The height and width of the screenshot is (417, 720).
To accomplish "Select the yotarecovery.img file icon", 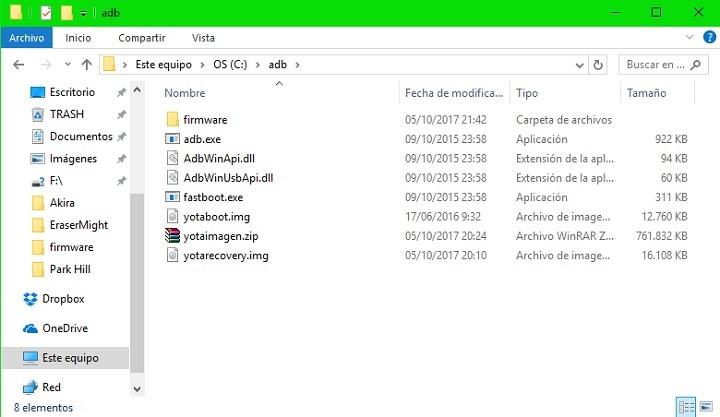I will pos(173,255).
